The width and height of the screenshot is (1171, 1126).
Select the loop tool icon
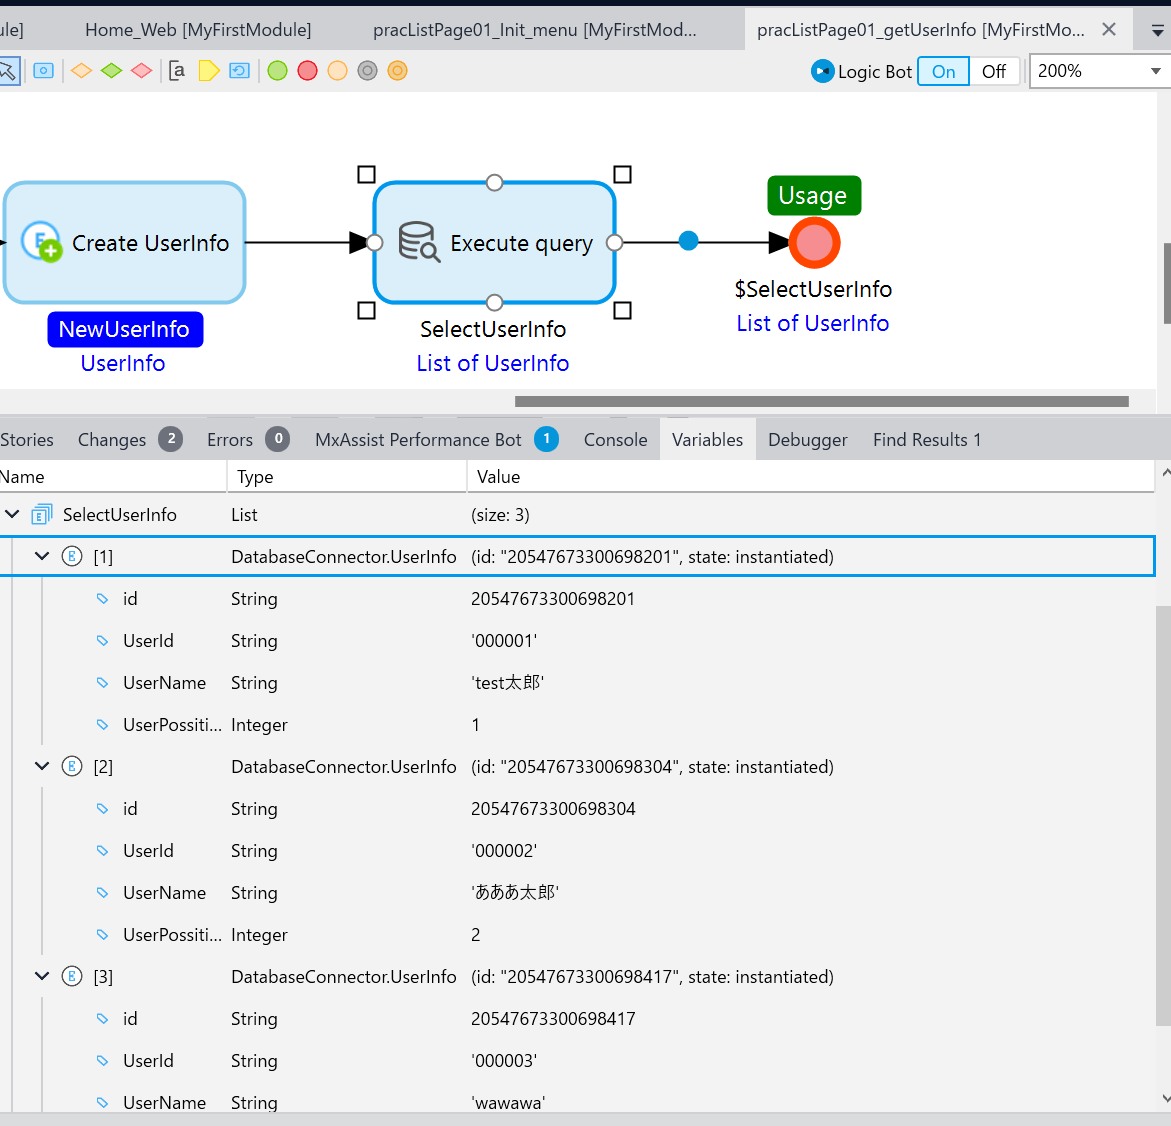click(x=239, y=71)
